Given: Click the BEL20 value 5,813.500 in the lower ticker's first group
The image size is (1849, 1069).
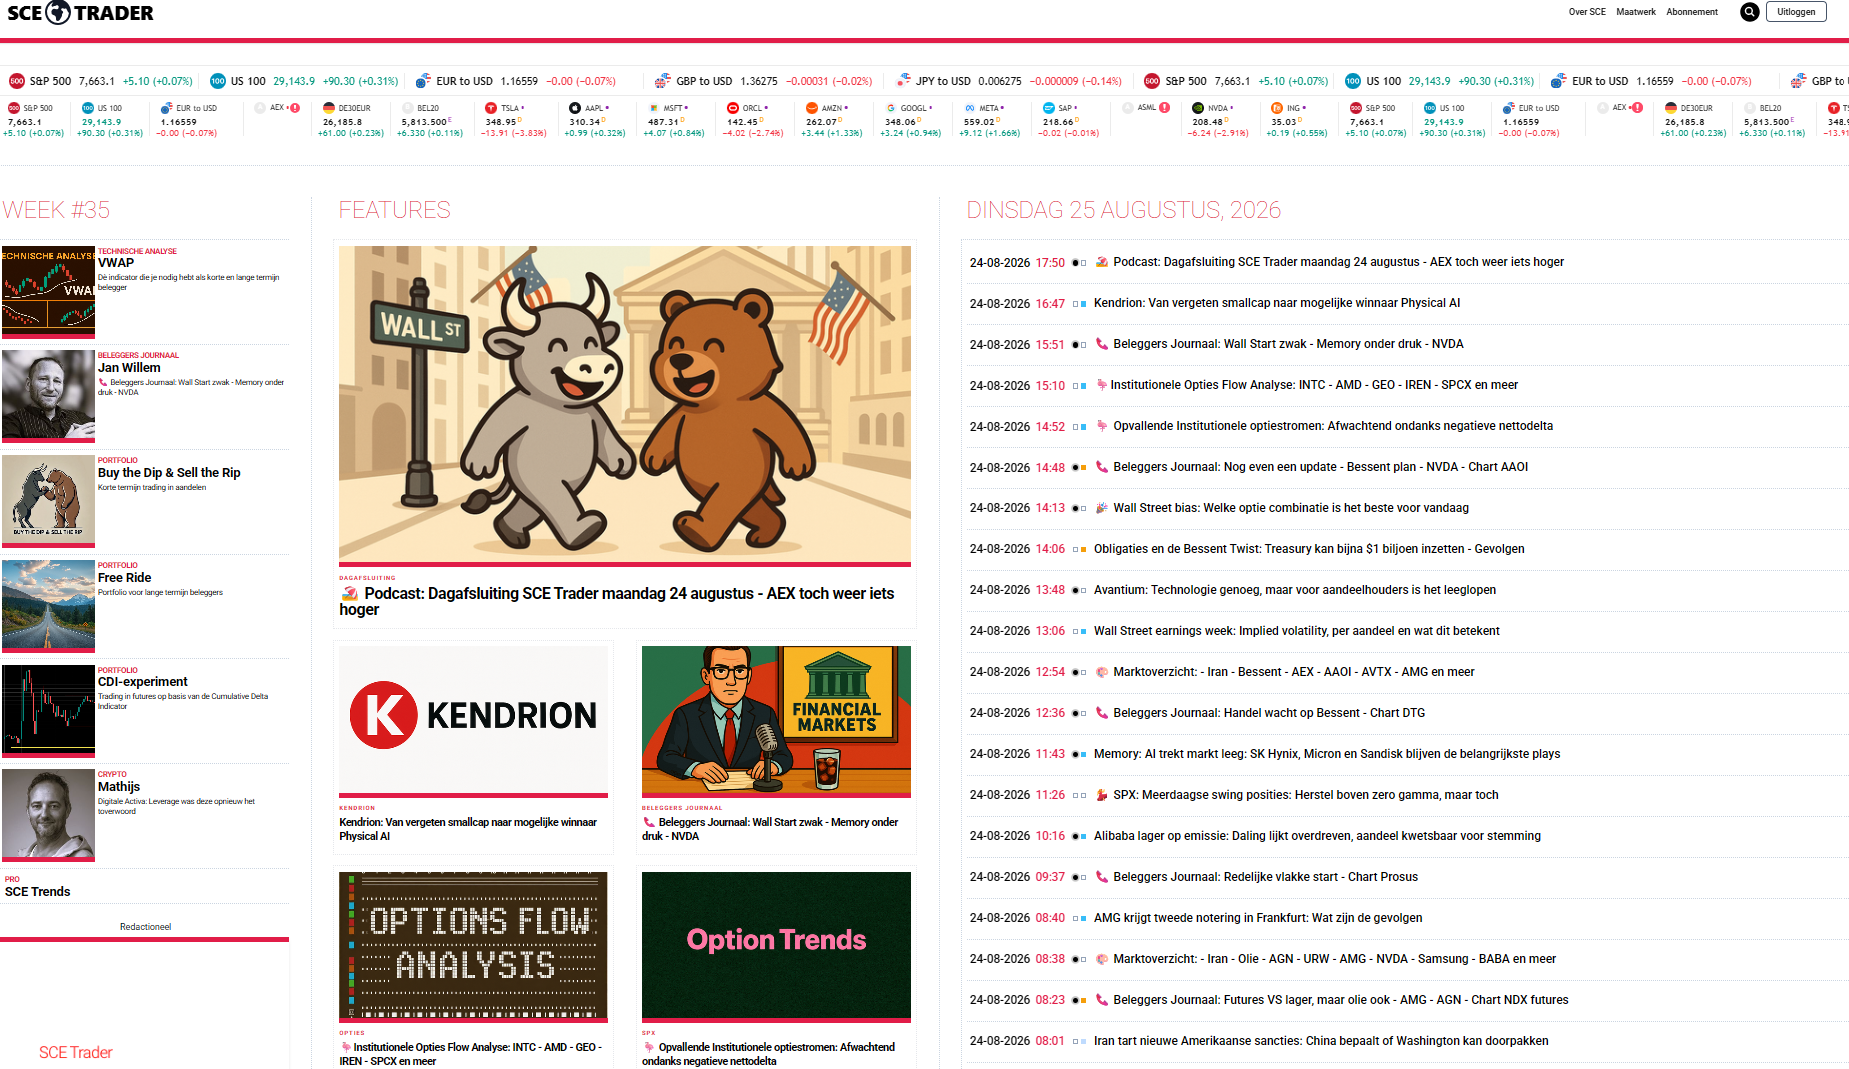Looking at the screenshot, I should click(x=424, y=122).
